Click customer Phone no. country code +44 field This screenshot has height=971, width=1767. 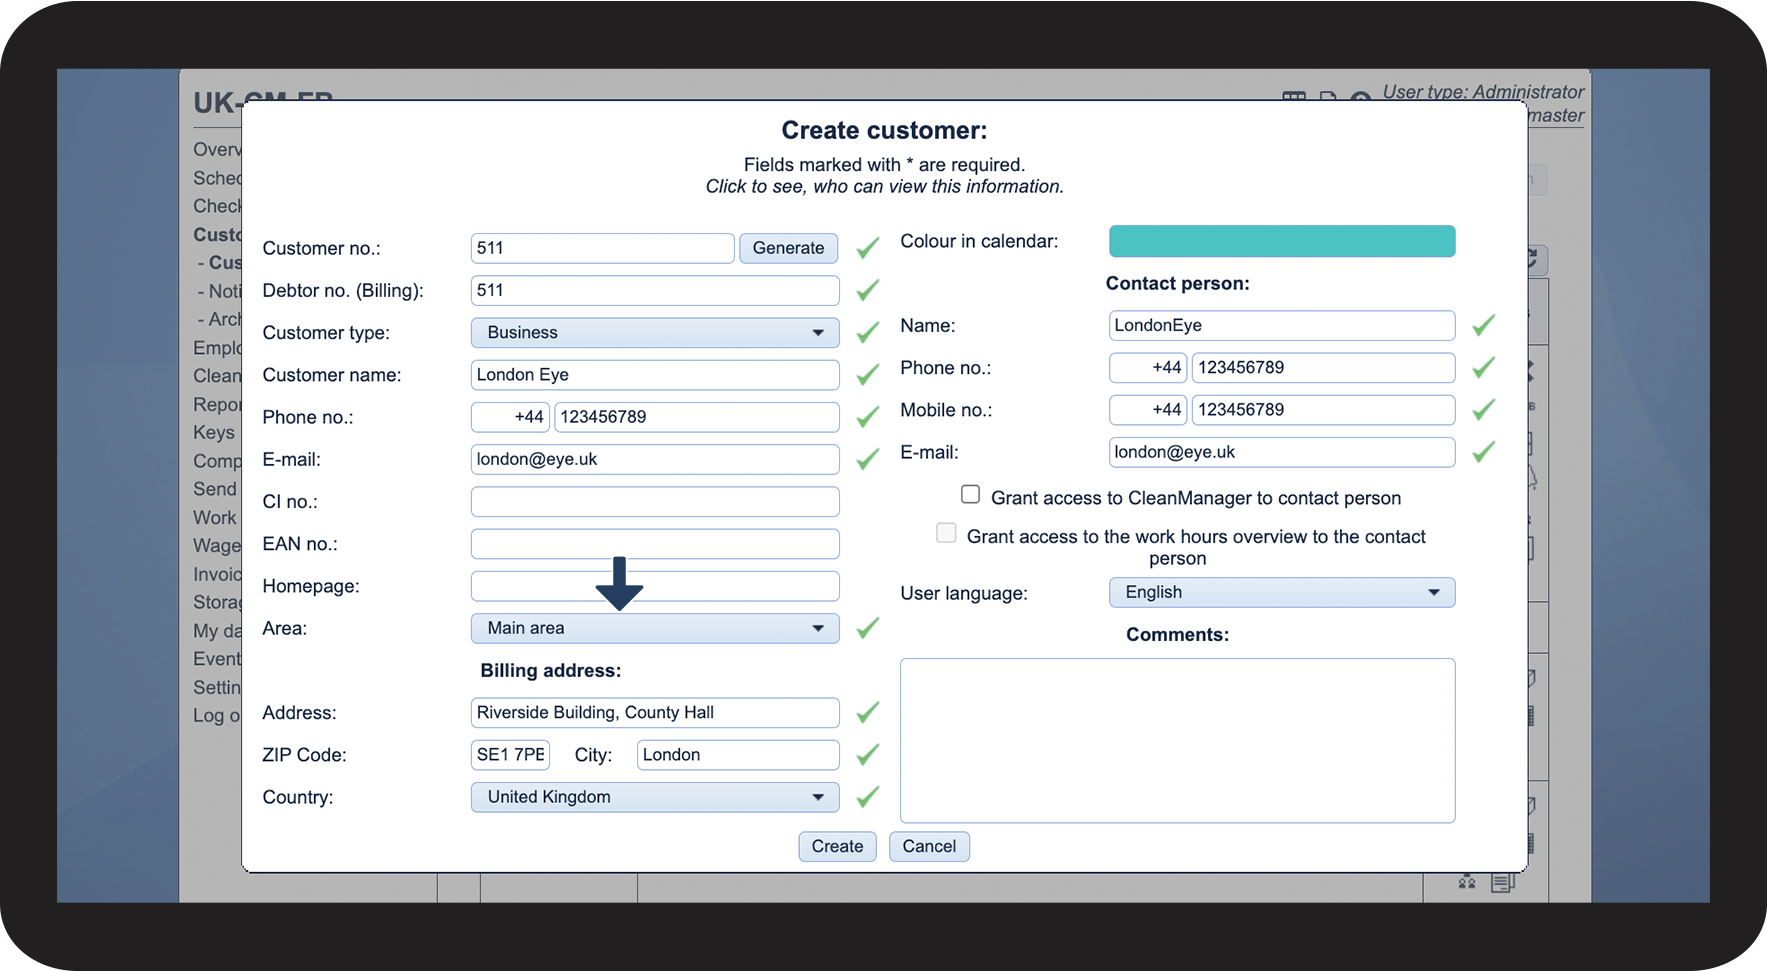pos(510,417)
